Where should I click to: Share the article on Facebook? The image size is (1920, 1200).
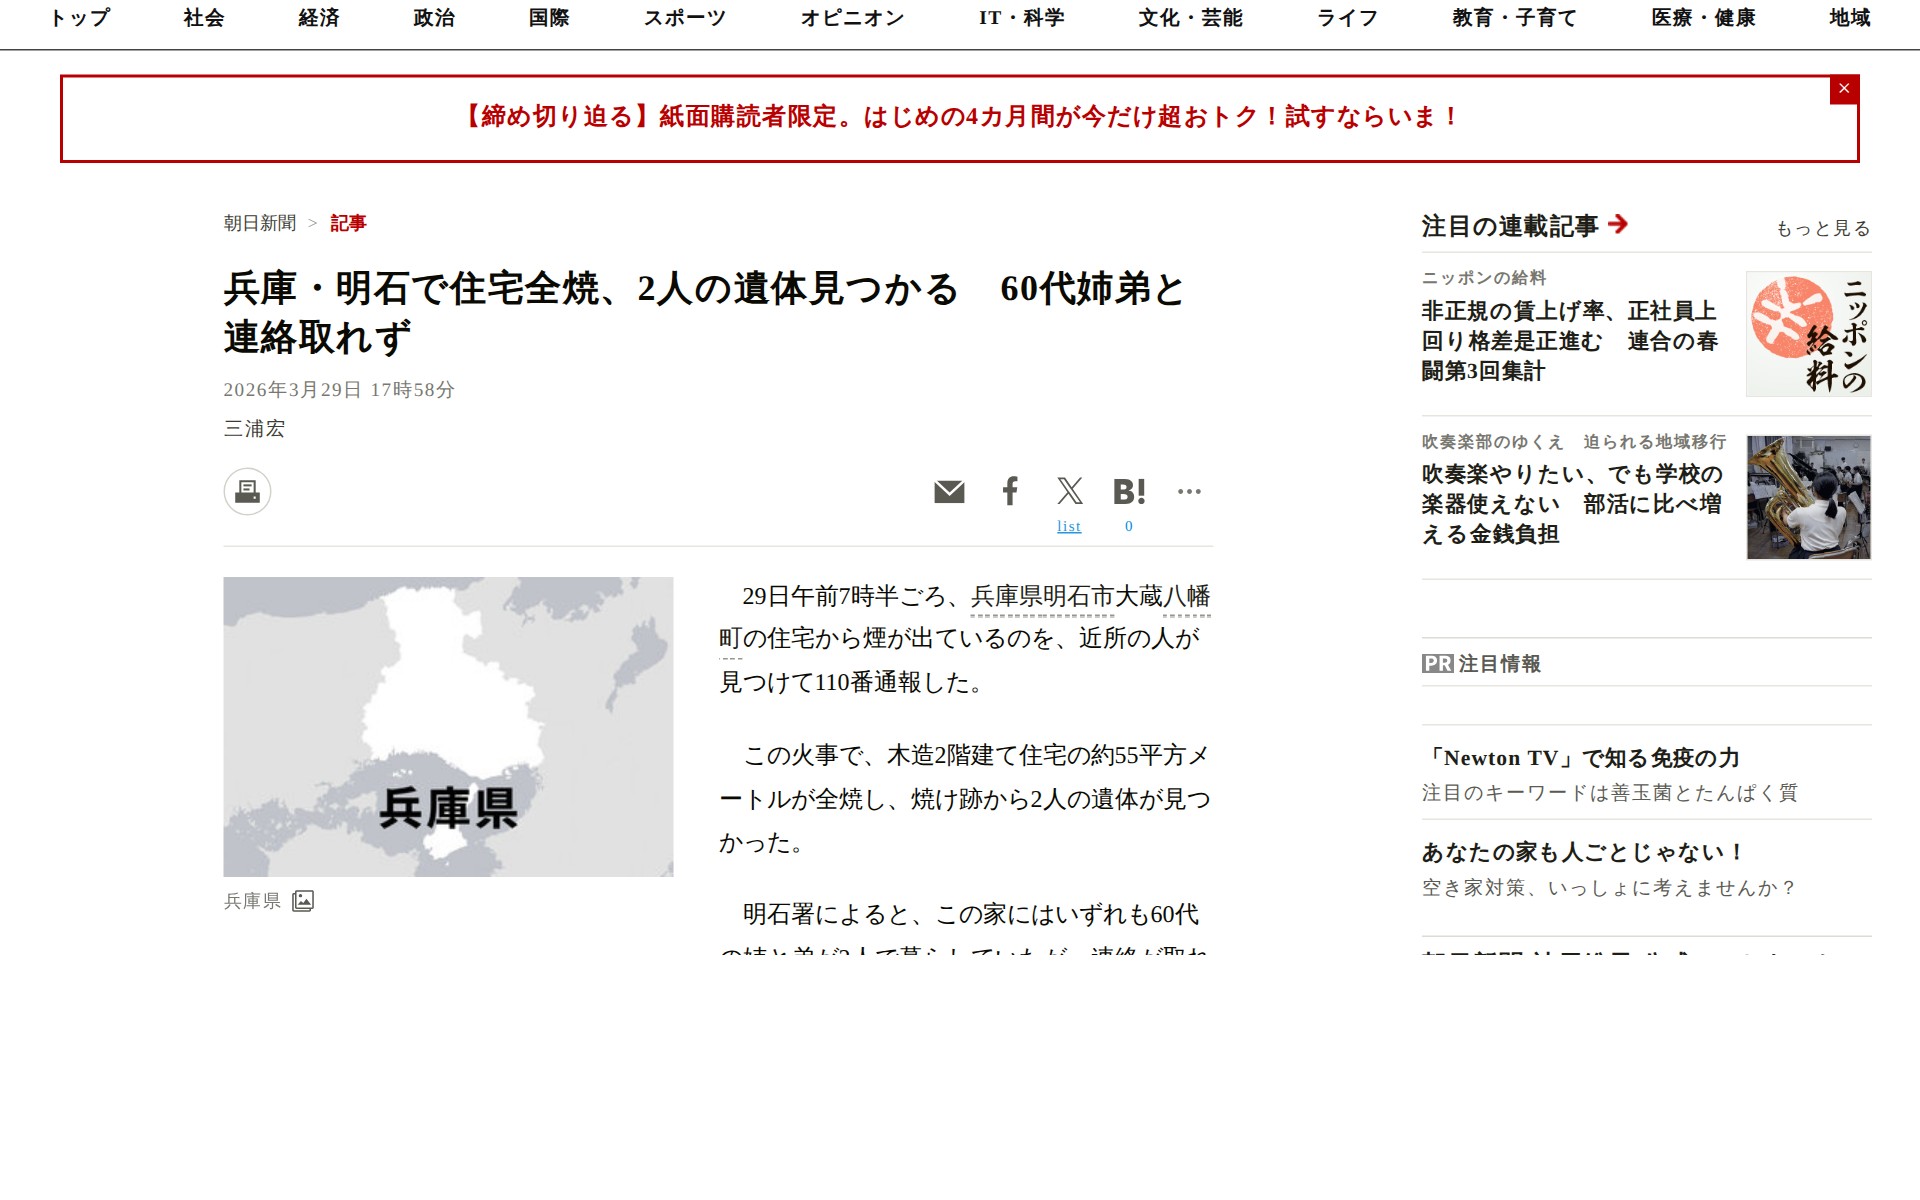[1010, 491]
